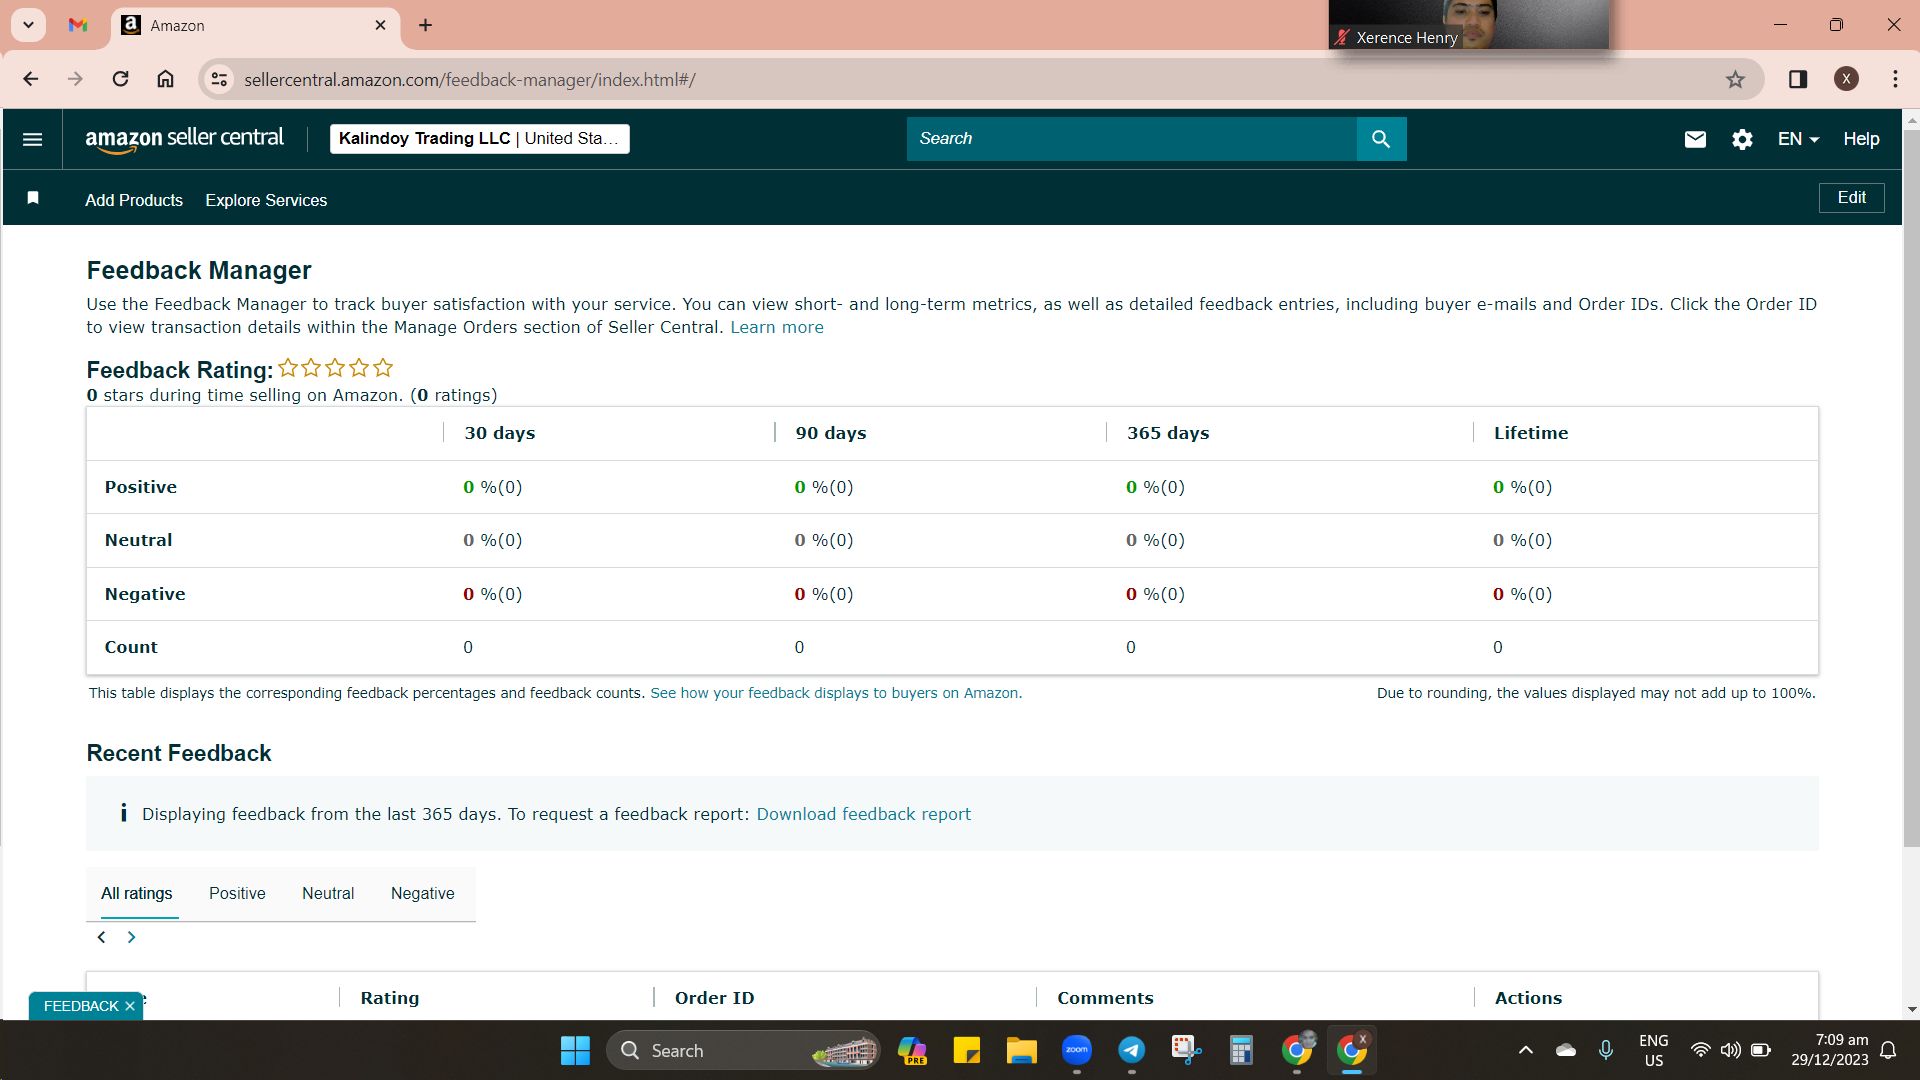Show hidden system tray icons
This screenshot has width=1920, height=1080.
click(x=1525, y=1050)
